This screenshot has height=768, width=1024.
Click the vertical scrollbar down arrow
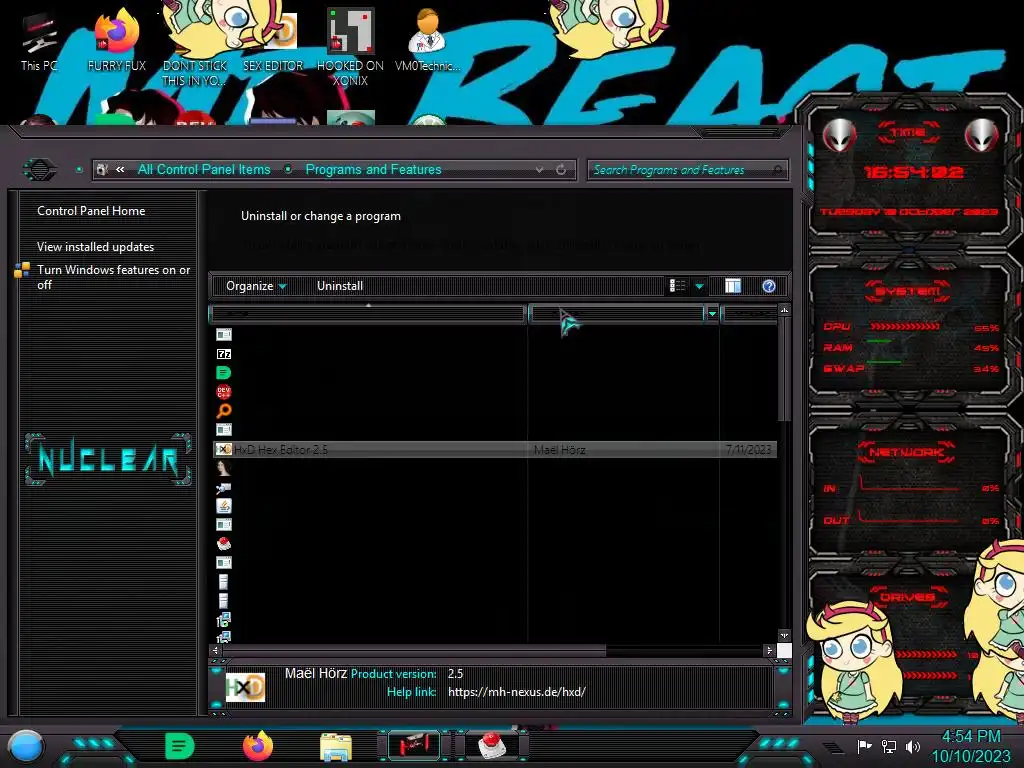[784, 635]
